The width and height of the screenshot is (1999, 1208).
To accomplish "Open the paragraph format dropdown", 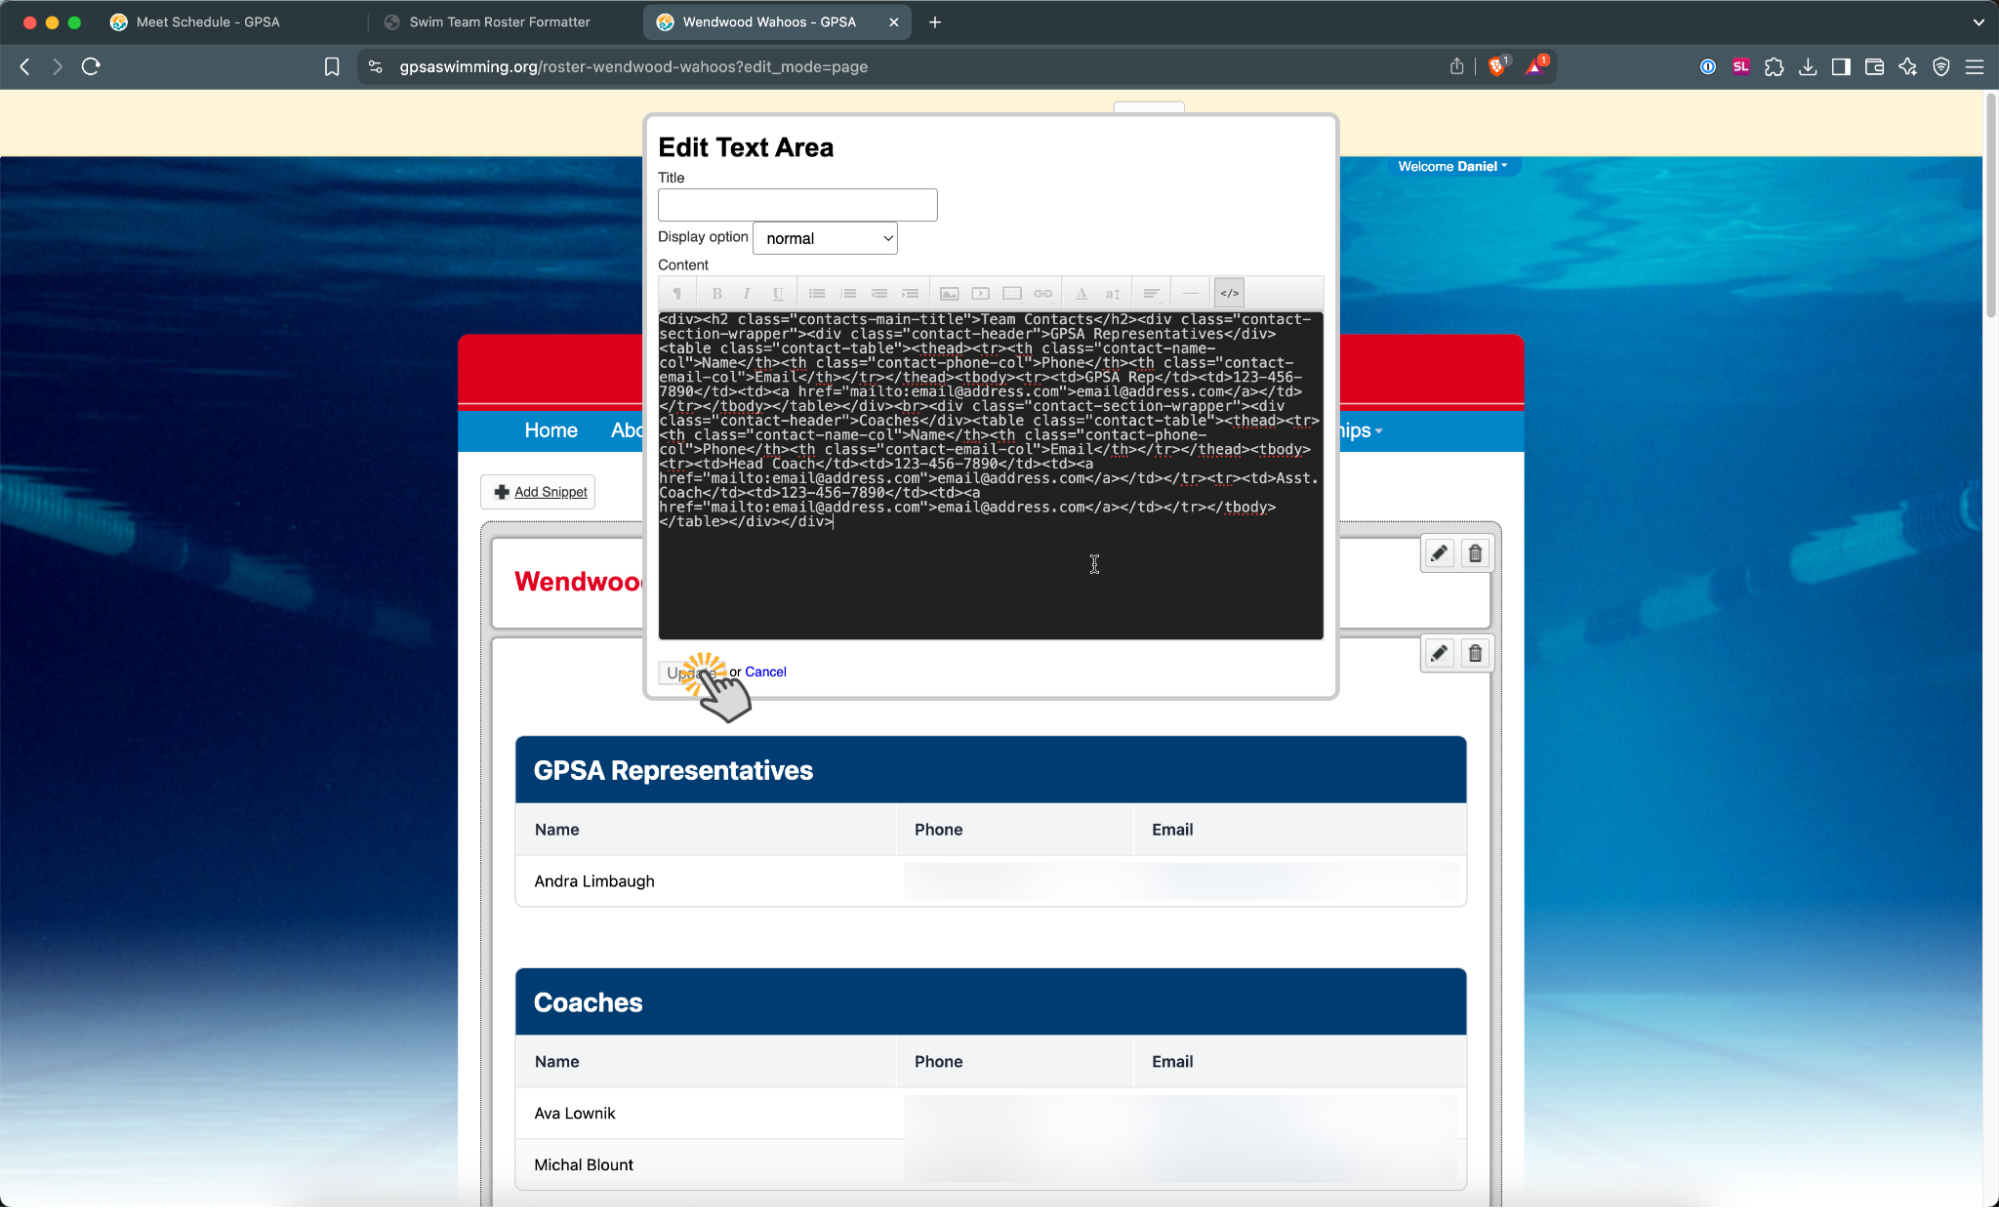I will point(677,293).
